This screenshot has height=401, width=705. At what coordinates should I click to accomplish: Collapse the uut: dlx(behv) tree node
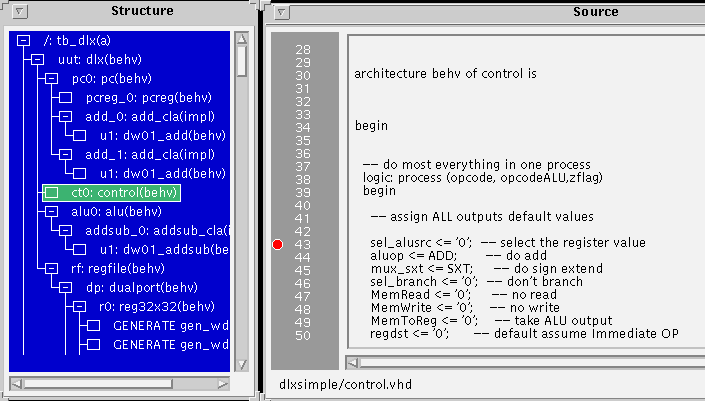tap(37, 60)
